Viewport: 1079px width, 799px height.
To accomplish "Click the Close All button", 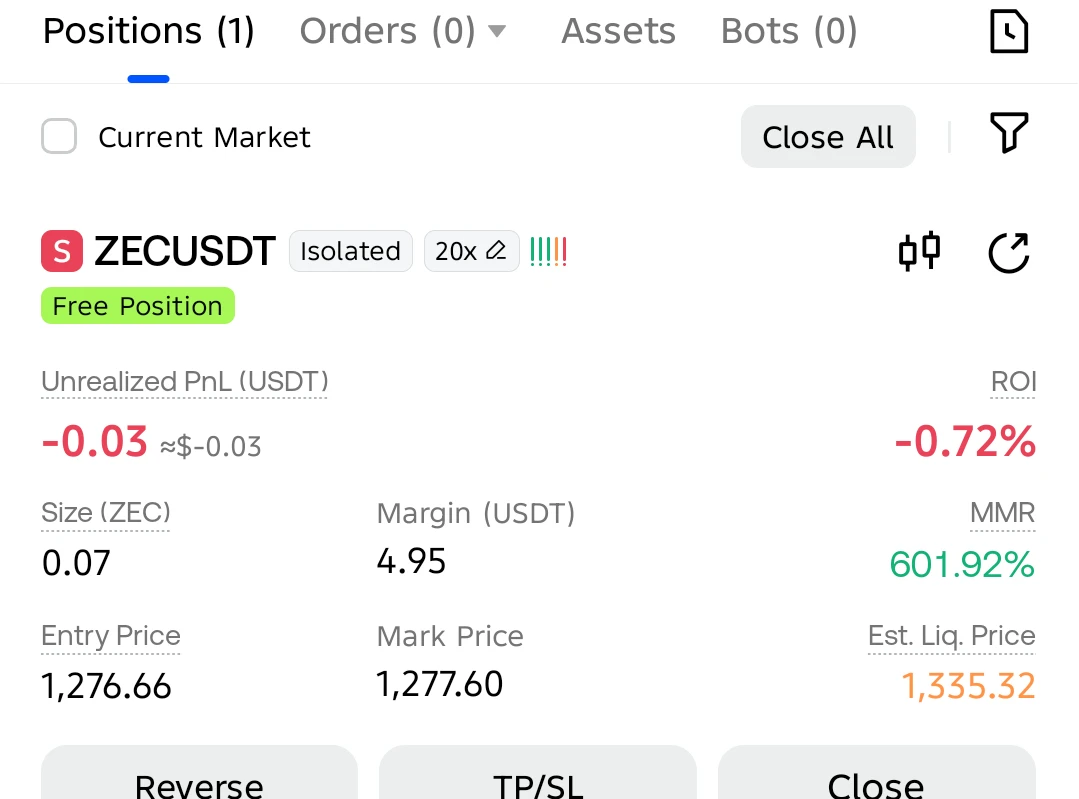I will point(828,136).
